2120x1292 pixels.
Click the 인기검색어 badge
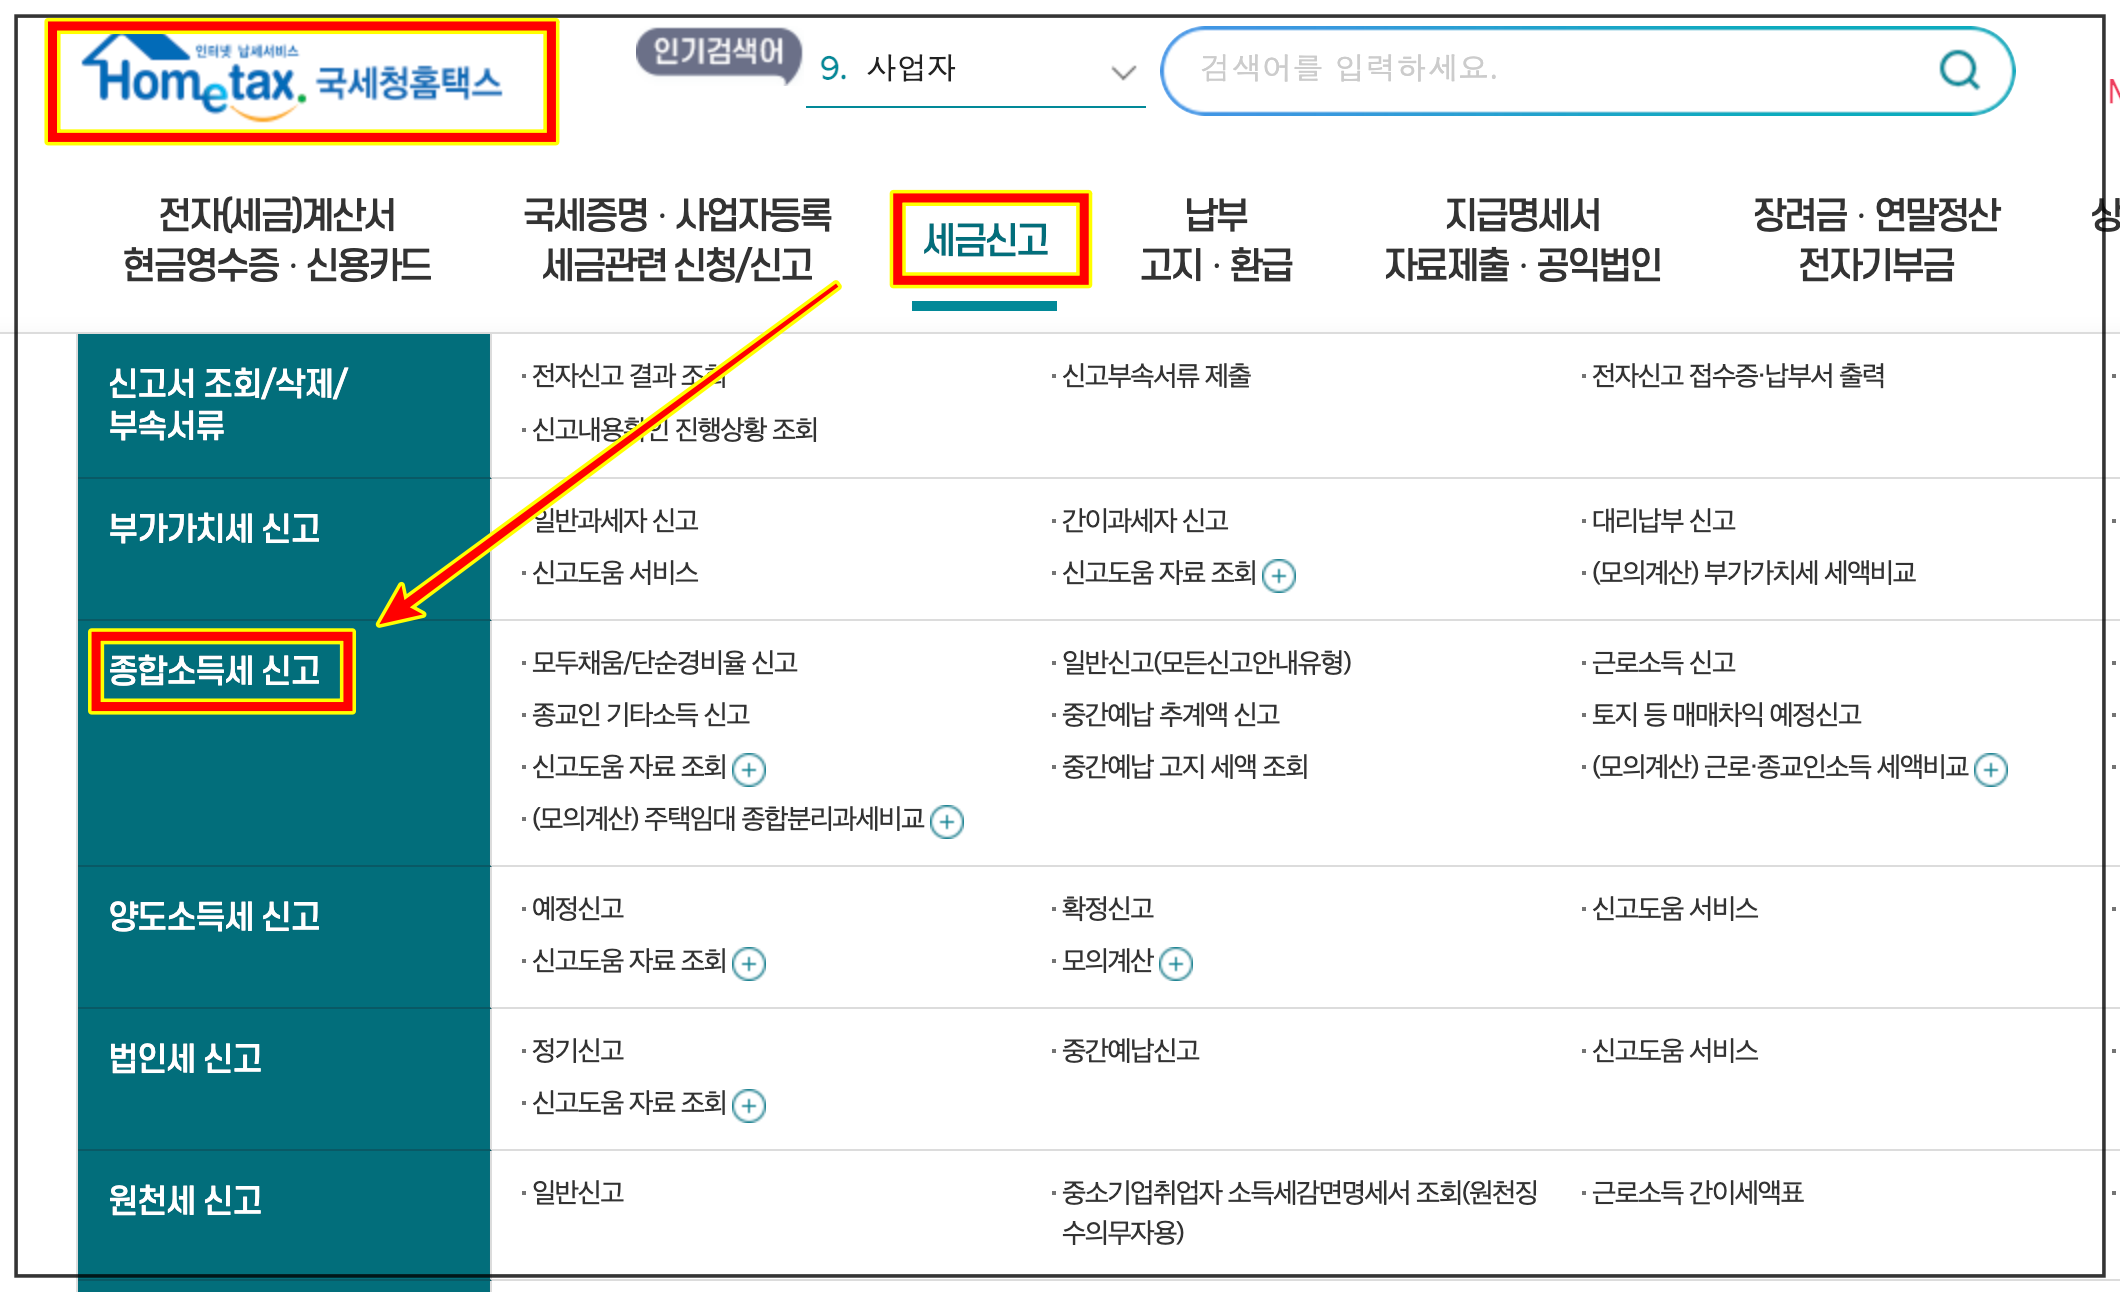point(718,50)
